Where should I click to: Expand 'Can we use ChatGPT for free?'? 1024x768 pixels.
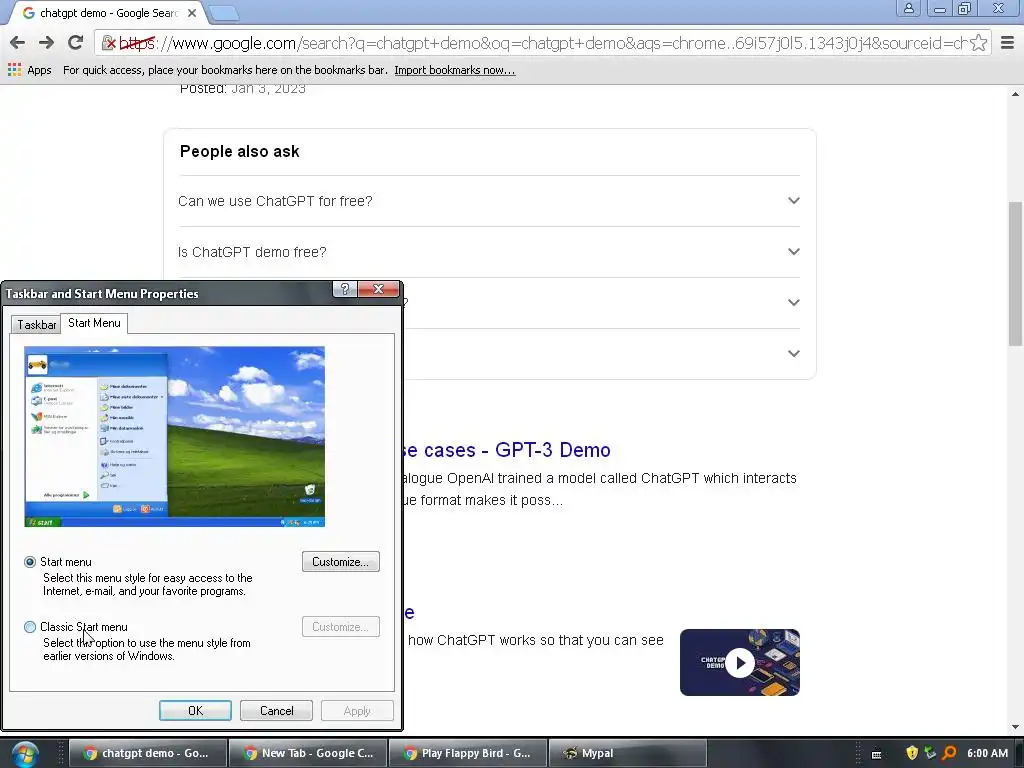coord(489,201)
